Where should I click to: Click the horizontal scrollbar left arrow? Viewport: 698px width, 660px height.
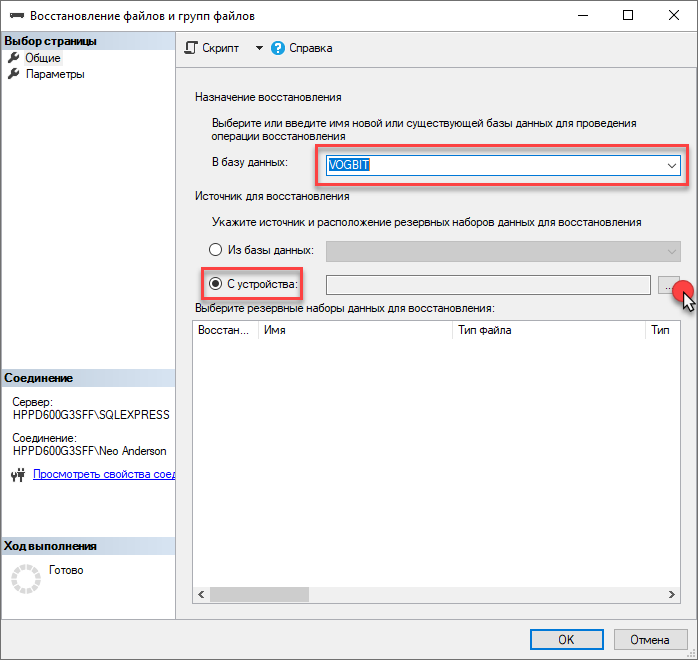point(201,595)
